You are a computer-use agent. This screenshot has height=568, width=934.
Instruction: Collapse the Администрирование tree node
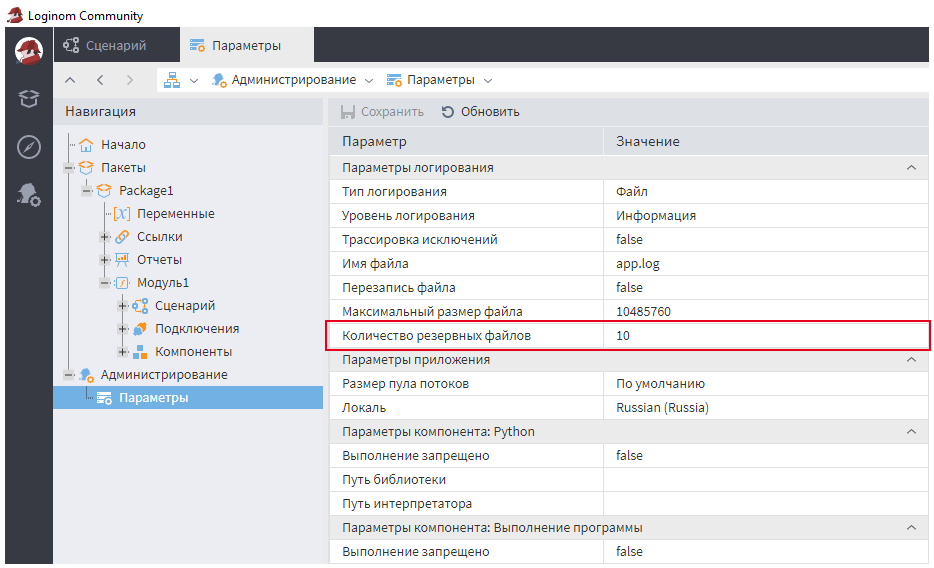tap(69, 375)
